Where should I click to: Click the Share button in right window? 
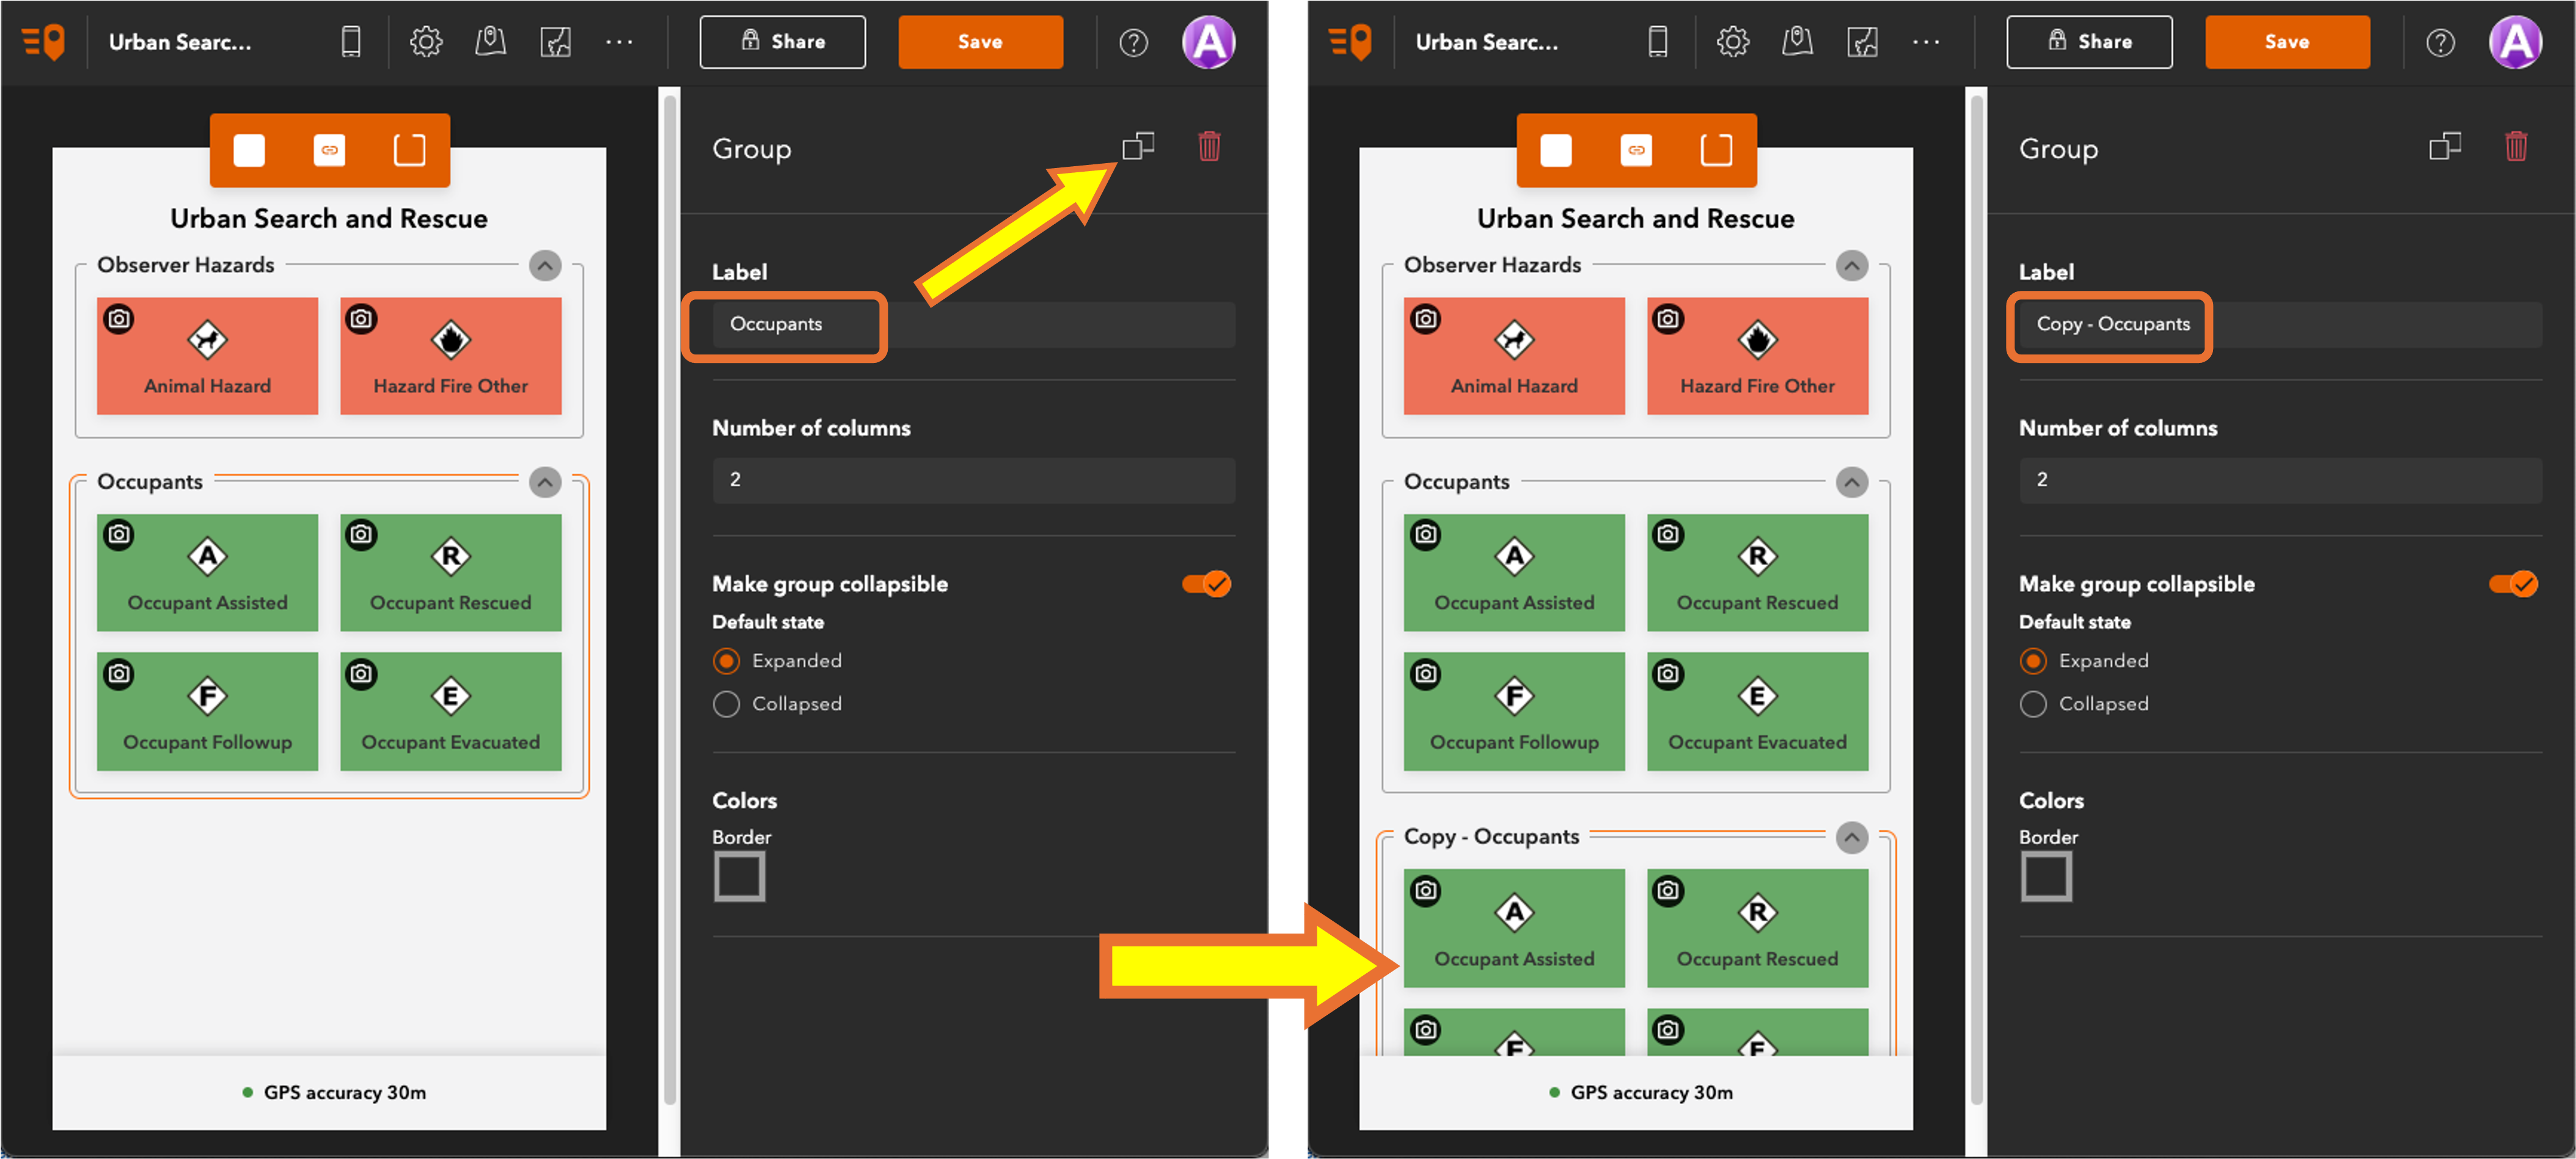pyautogui.click(x=2088, y=42)
